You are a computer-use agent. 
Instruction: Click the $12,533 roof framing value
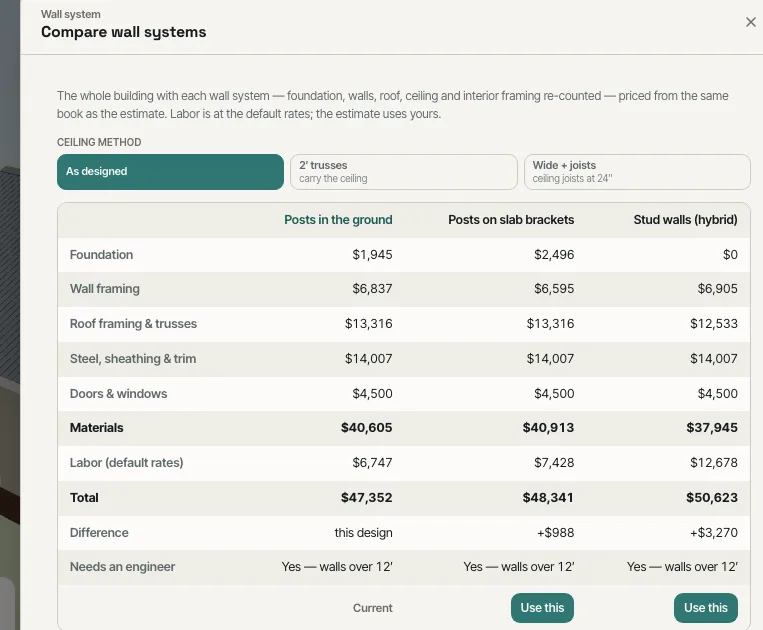(713, 324)
